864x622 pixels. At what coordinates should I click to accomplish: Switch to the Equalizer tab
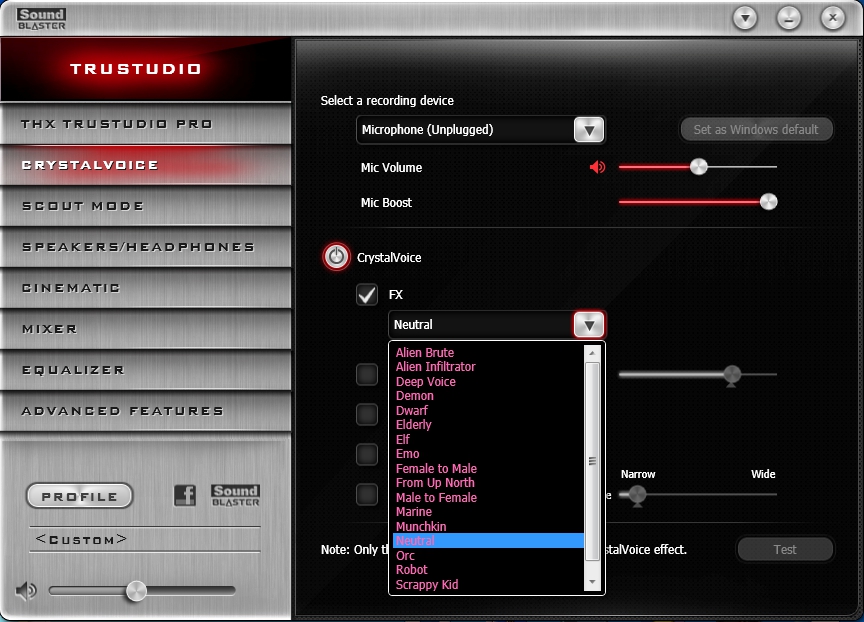click(x=146, y=370)
